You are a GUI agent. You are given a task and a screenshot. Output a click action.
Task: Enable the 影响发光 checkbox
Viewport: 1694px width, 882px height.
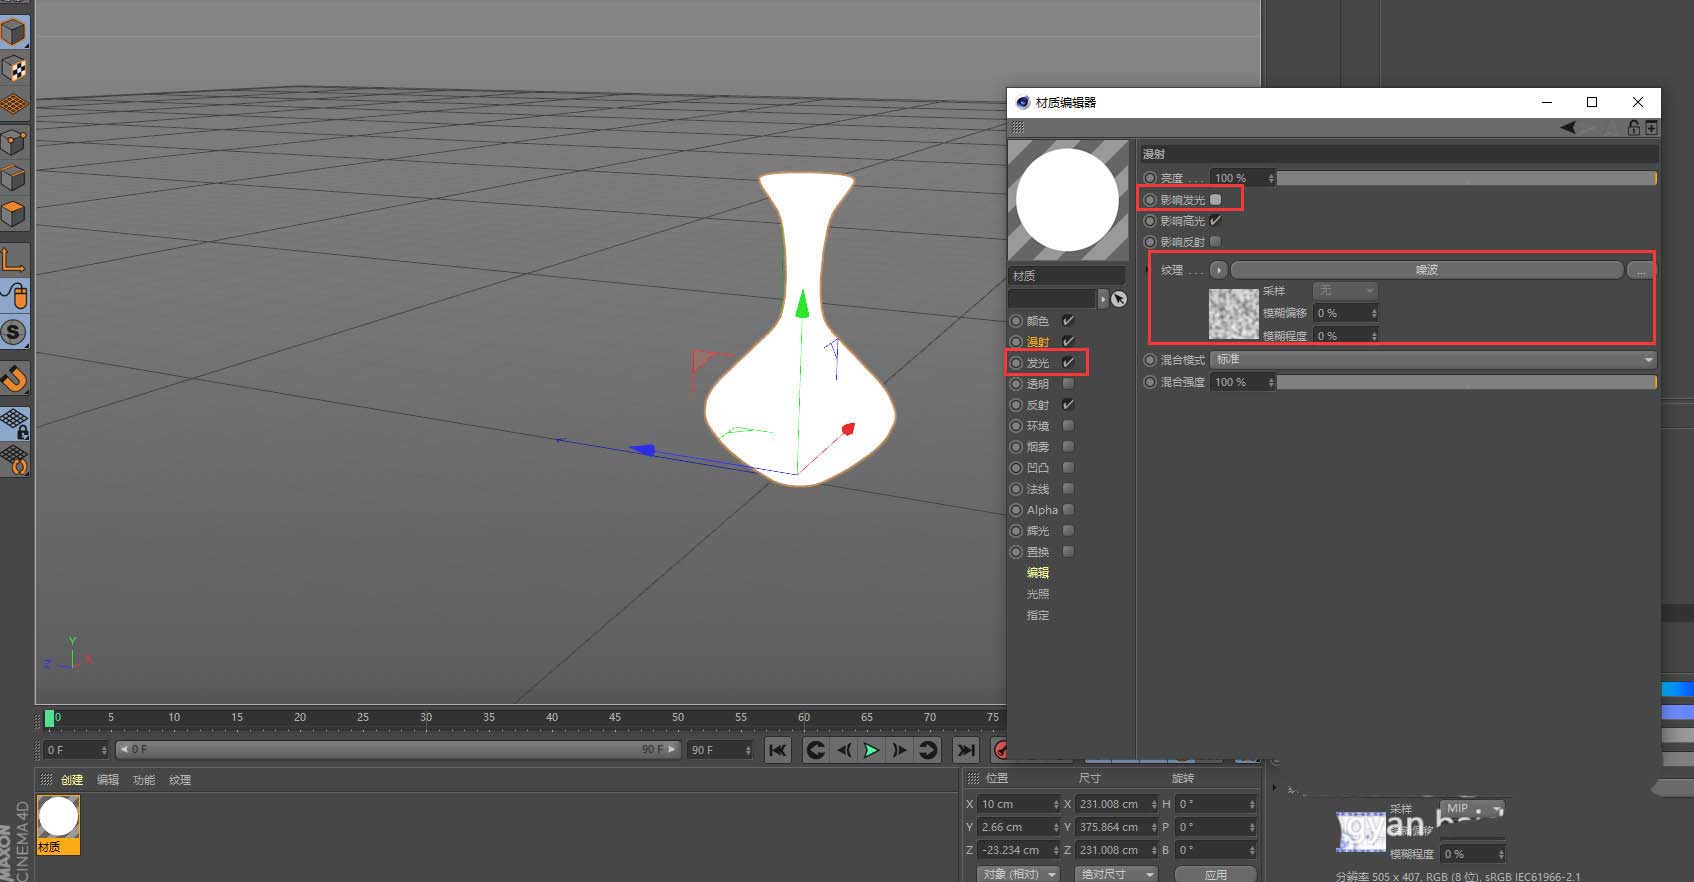point(1216,200)
